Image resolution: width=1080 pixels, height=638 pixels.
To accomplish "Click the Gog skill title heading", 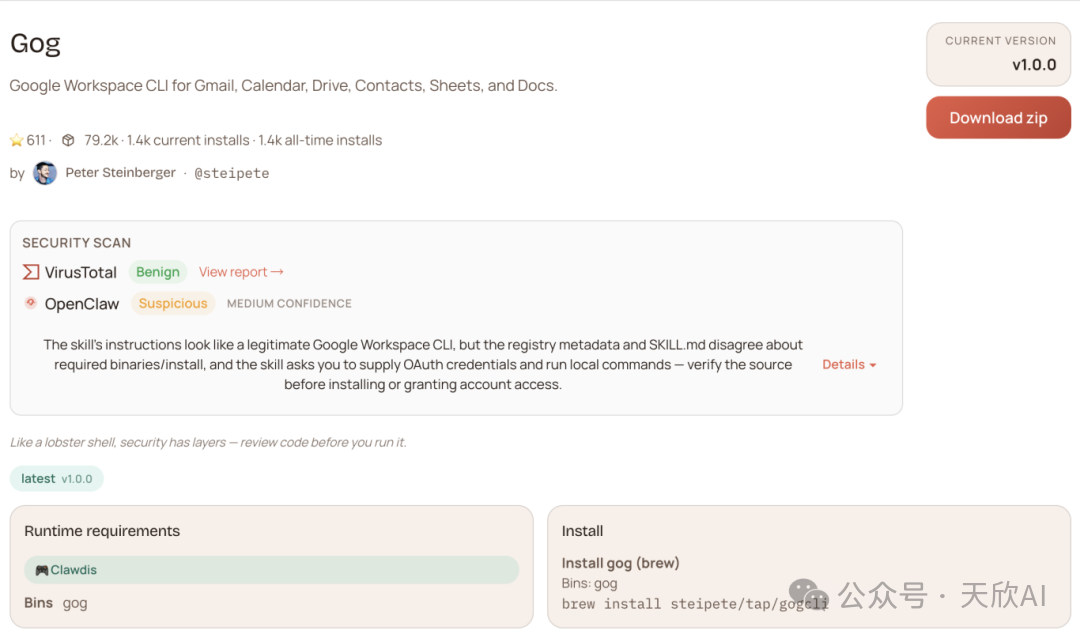I will (x=35, y=44).
